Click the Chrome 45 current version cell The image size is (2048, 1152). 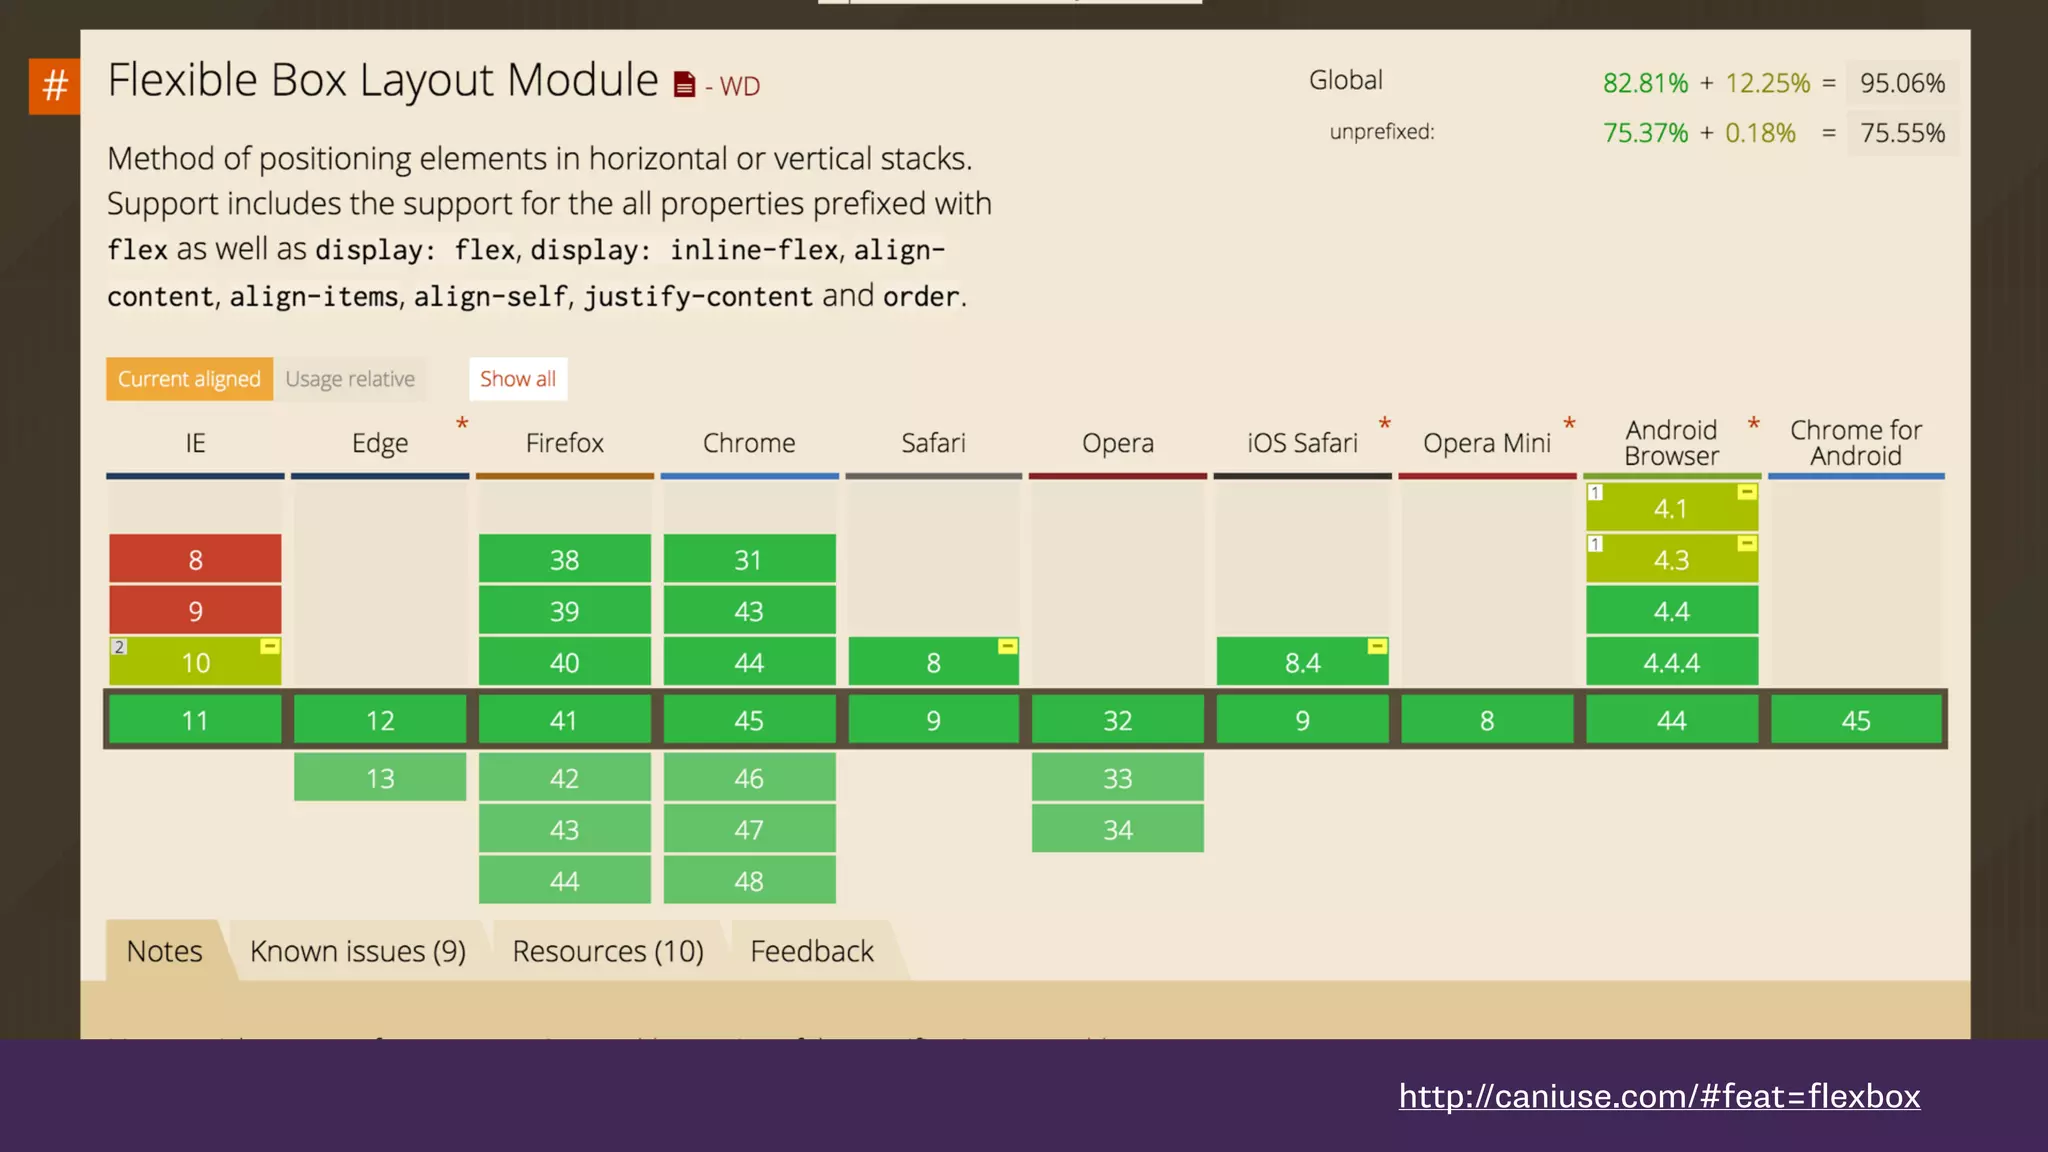tap(749, 720)
